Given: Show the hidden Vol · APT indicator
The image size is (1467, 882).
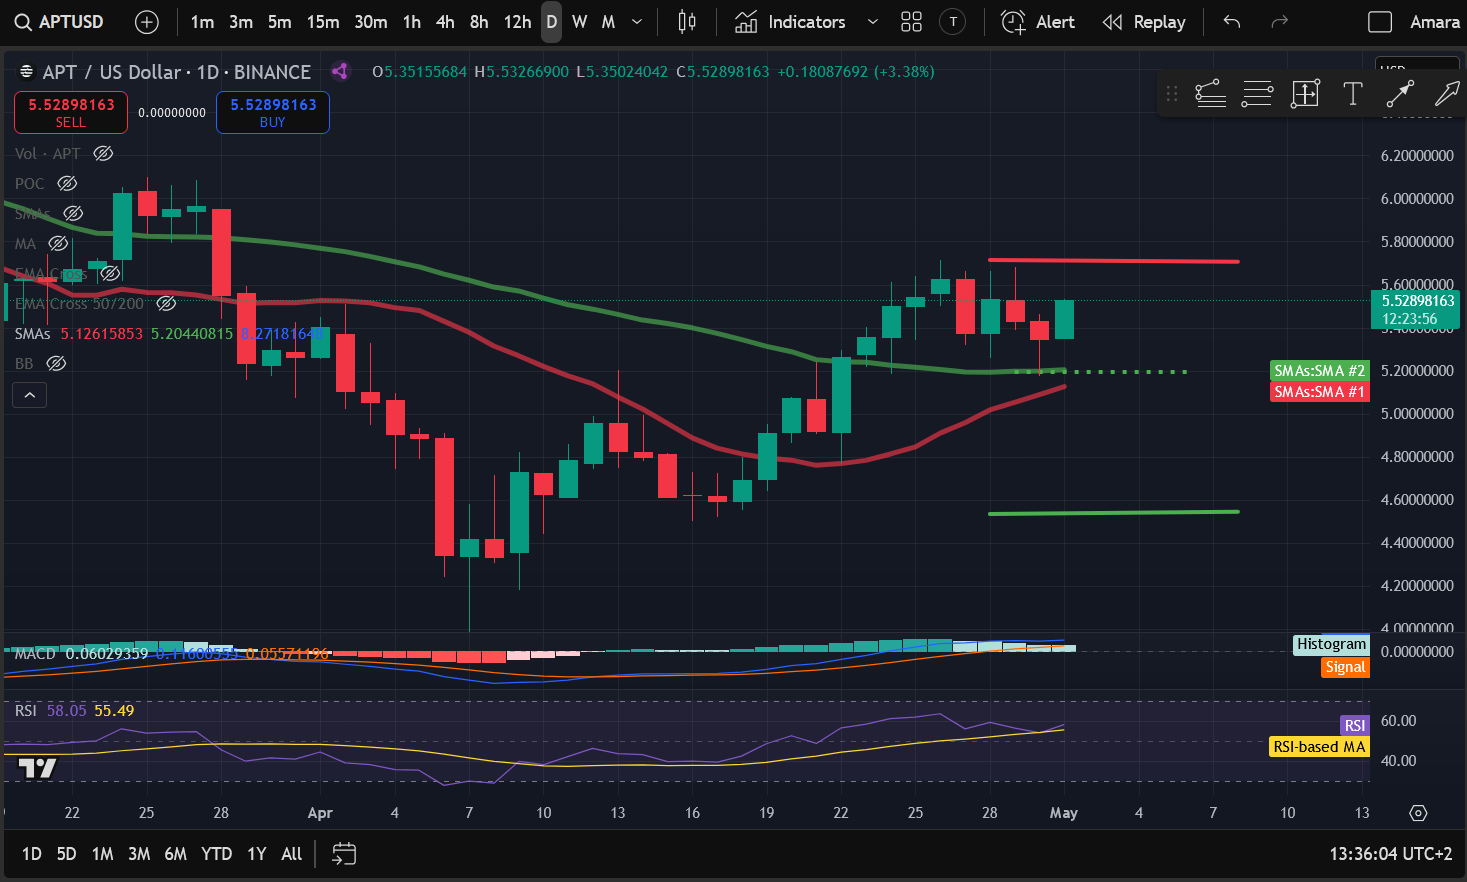Looking at the screenshot, I should click(x=103, y=153).
